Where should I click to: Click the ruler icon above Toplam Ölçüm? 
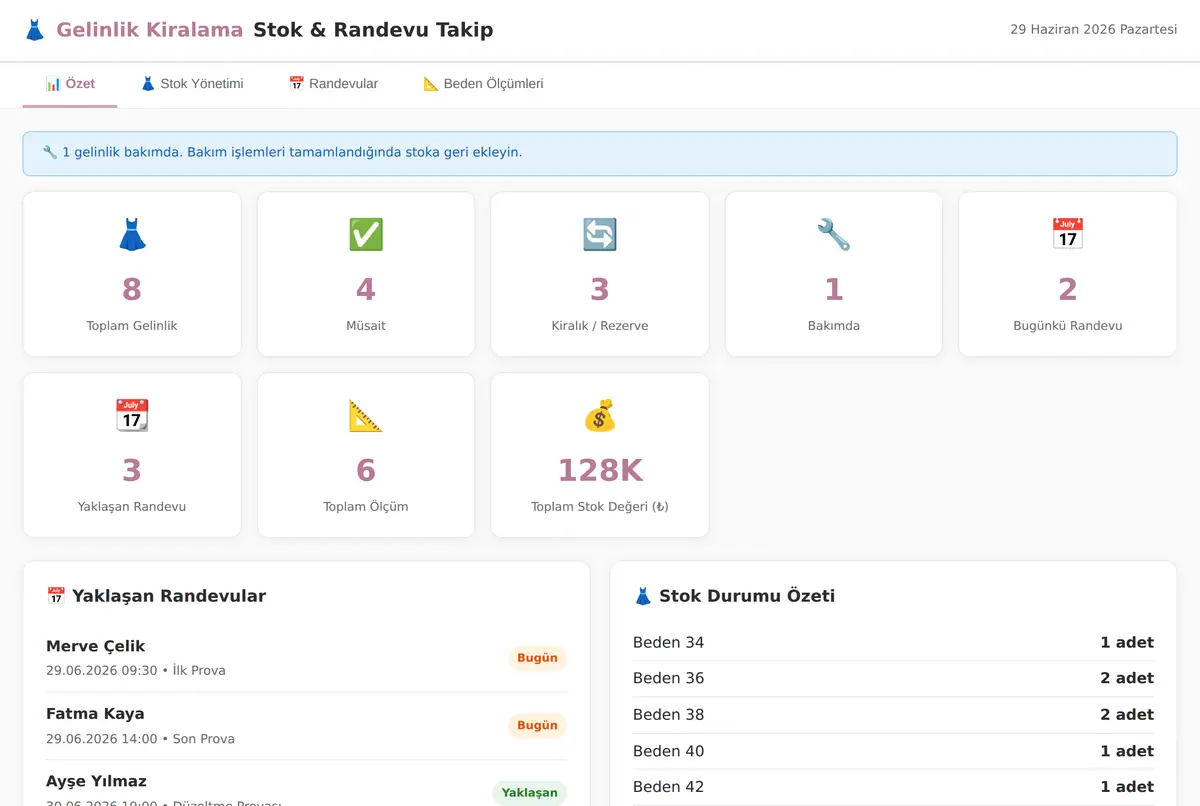(366, 416)
